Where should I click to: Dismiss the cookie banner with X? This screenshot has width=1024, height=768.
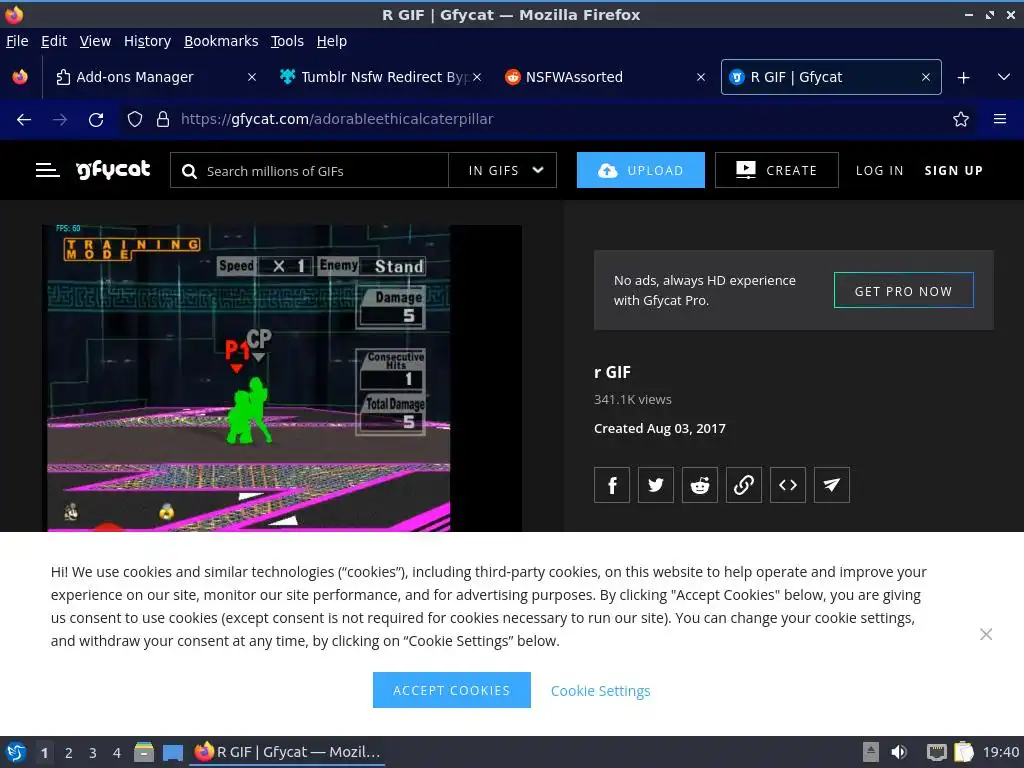[x=986, y=634]
